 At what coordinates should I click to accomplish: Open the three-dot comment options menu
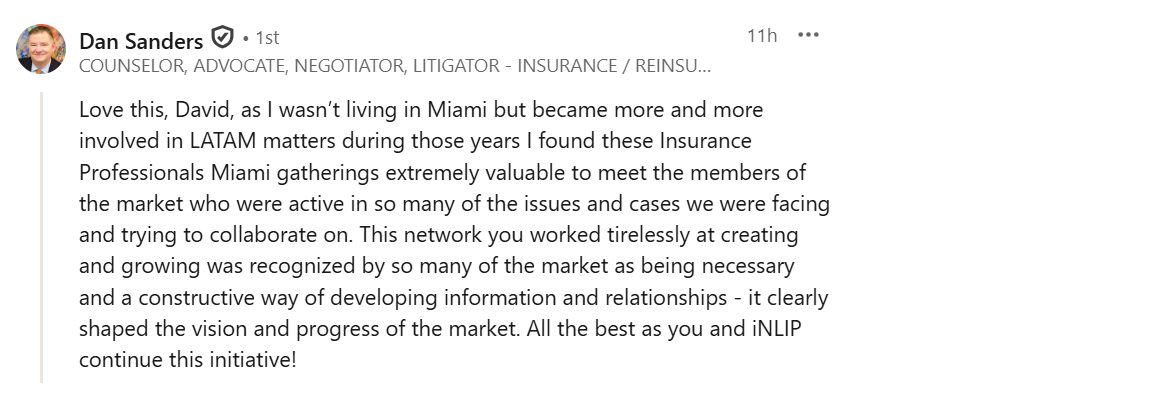pyautogui.click(x=808, y=36)
